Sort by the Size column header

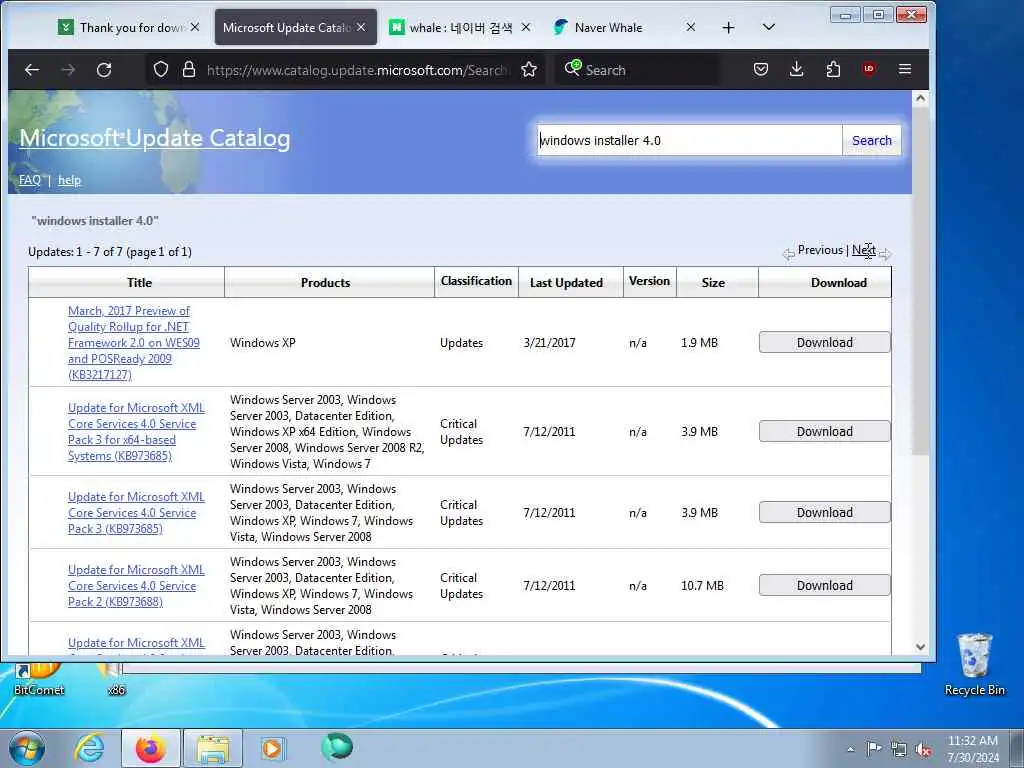[713, 282]
